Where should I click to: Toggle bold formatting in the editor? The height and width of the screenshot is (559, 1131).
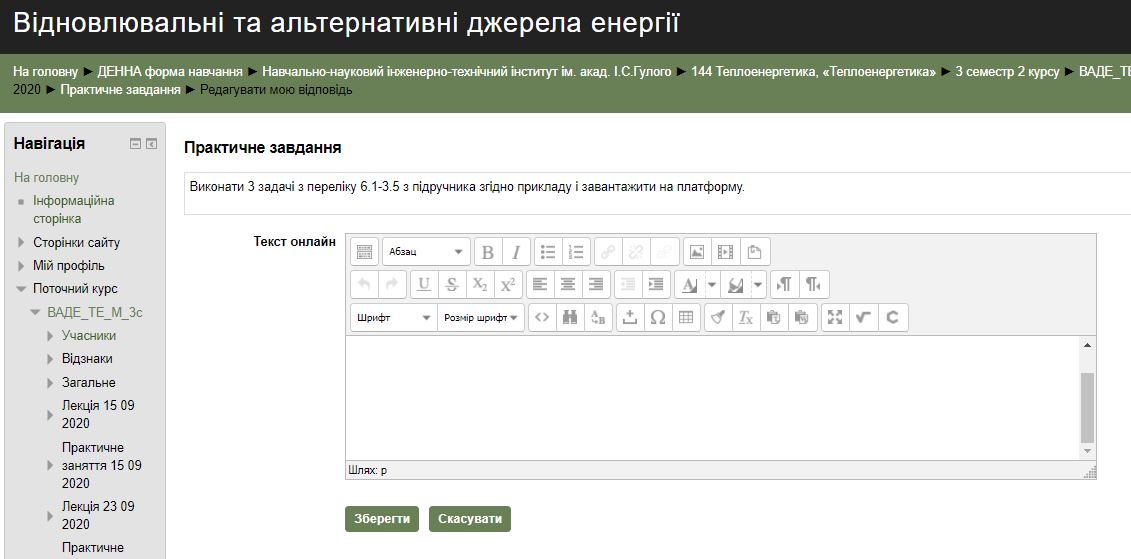488,252
